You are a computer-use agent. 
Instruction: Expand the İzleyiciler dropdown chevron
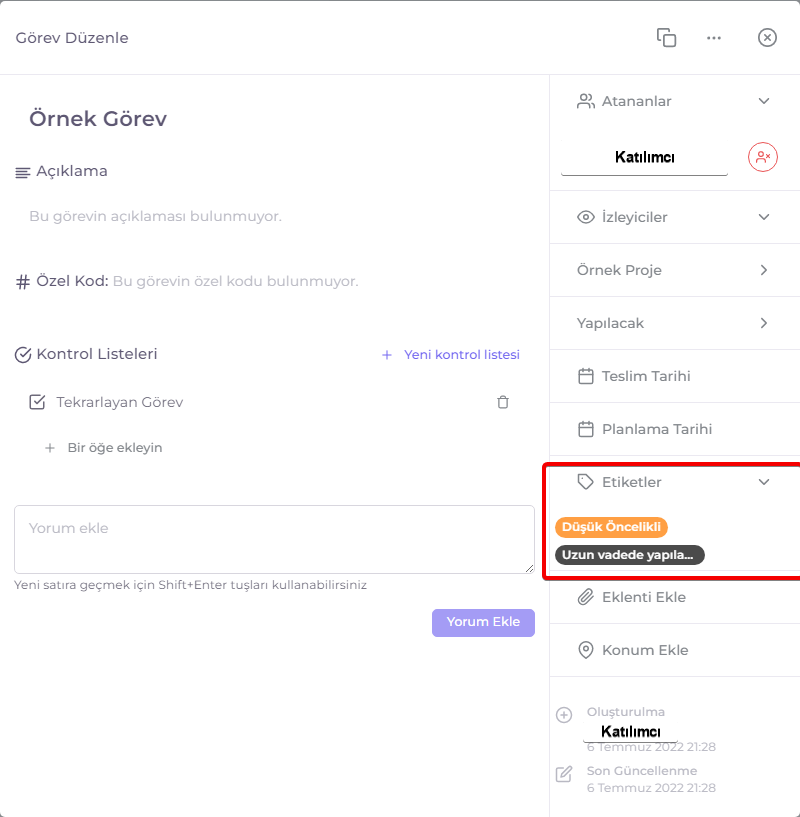pos(764,217)
